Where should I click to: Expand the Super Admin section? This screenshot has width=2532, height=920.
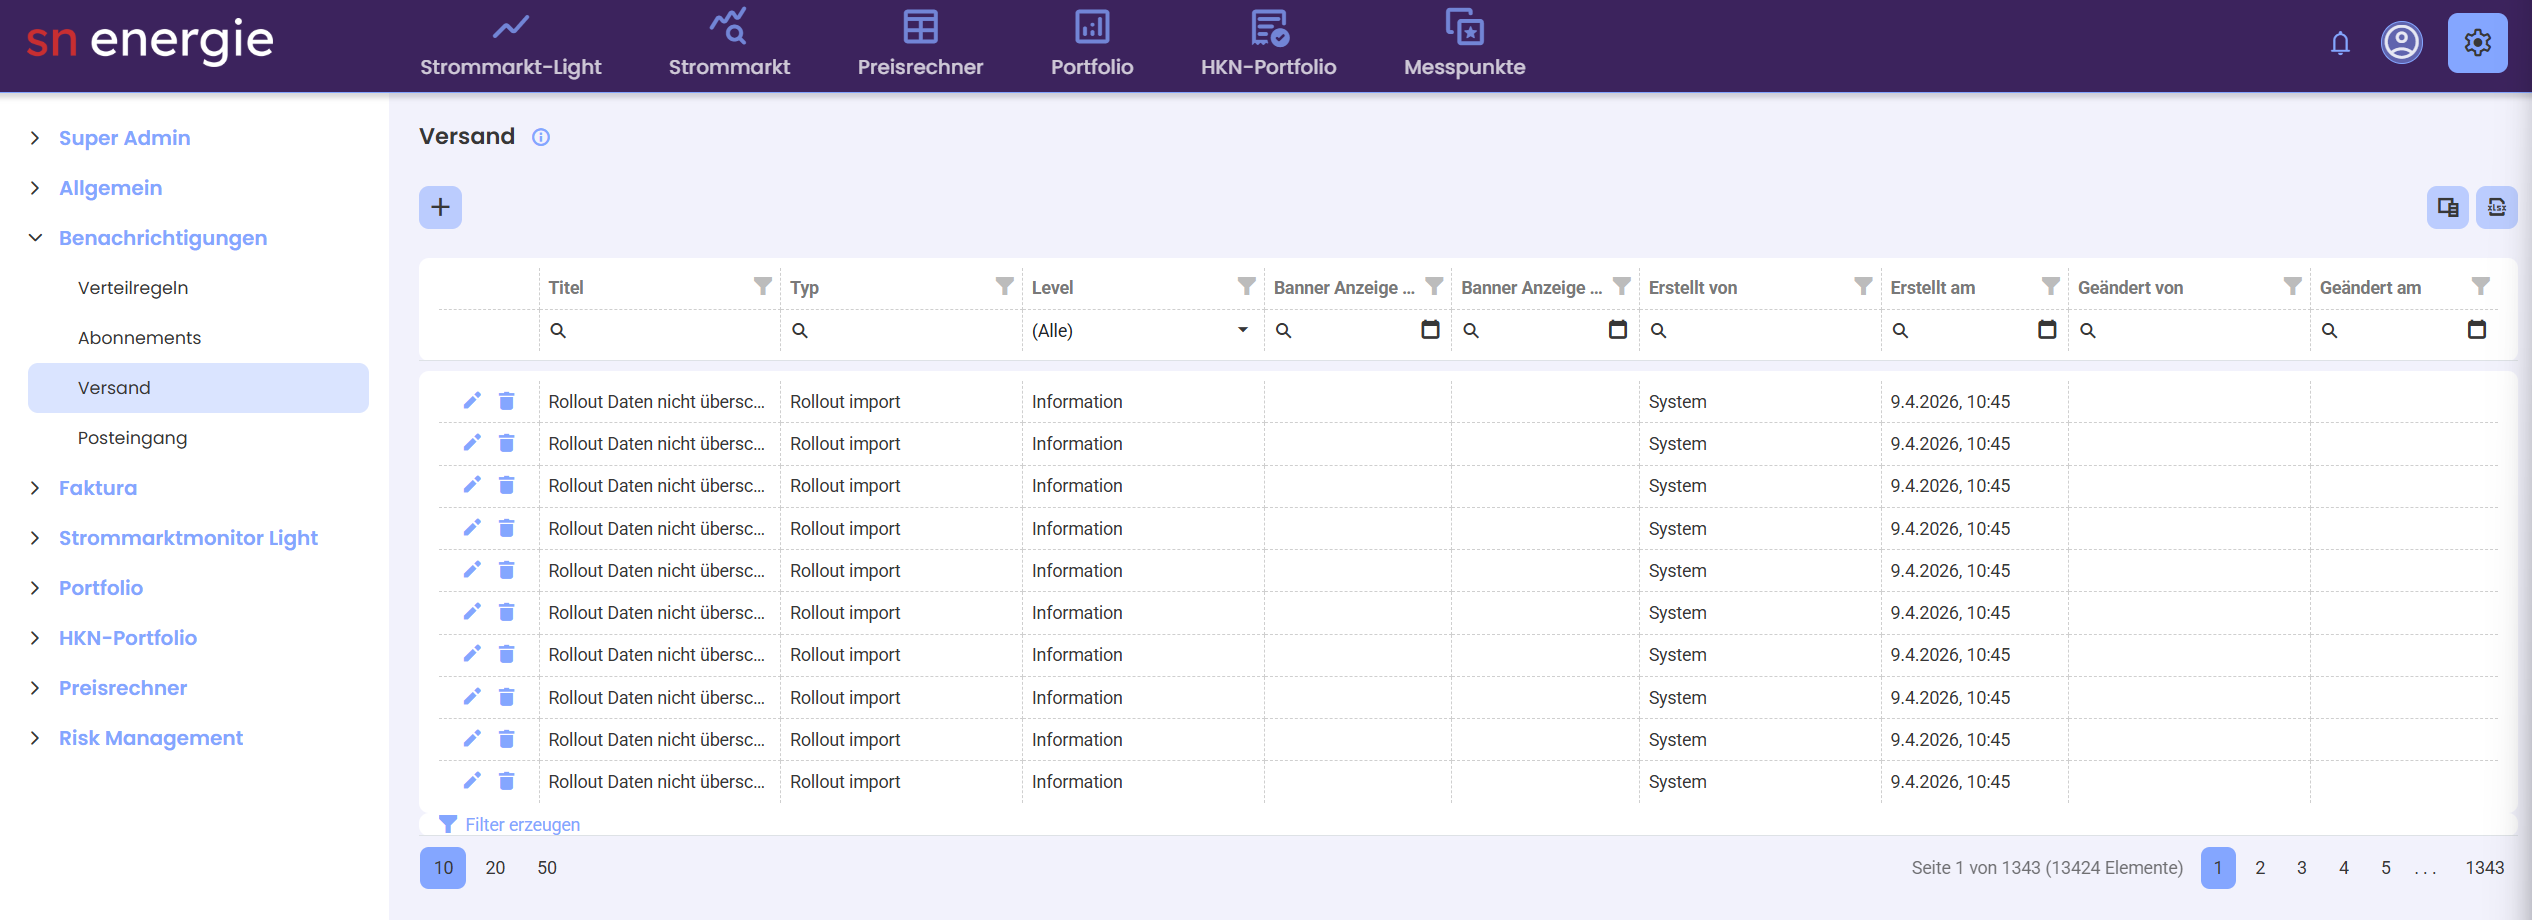[x=36, y=138]
